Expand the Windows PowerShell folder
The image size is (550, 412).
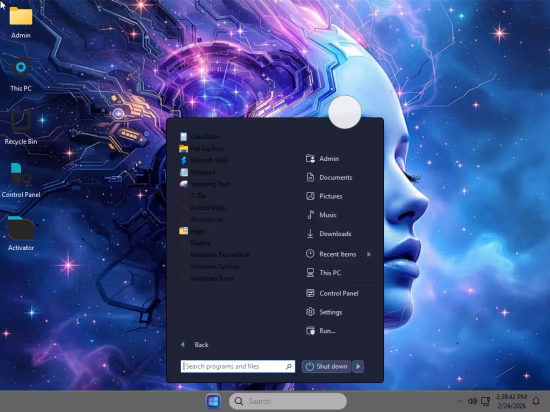[x=215, y=255]
